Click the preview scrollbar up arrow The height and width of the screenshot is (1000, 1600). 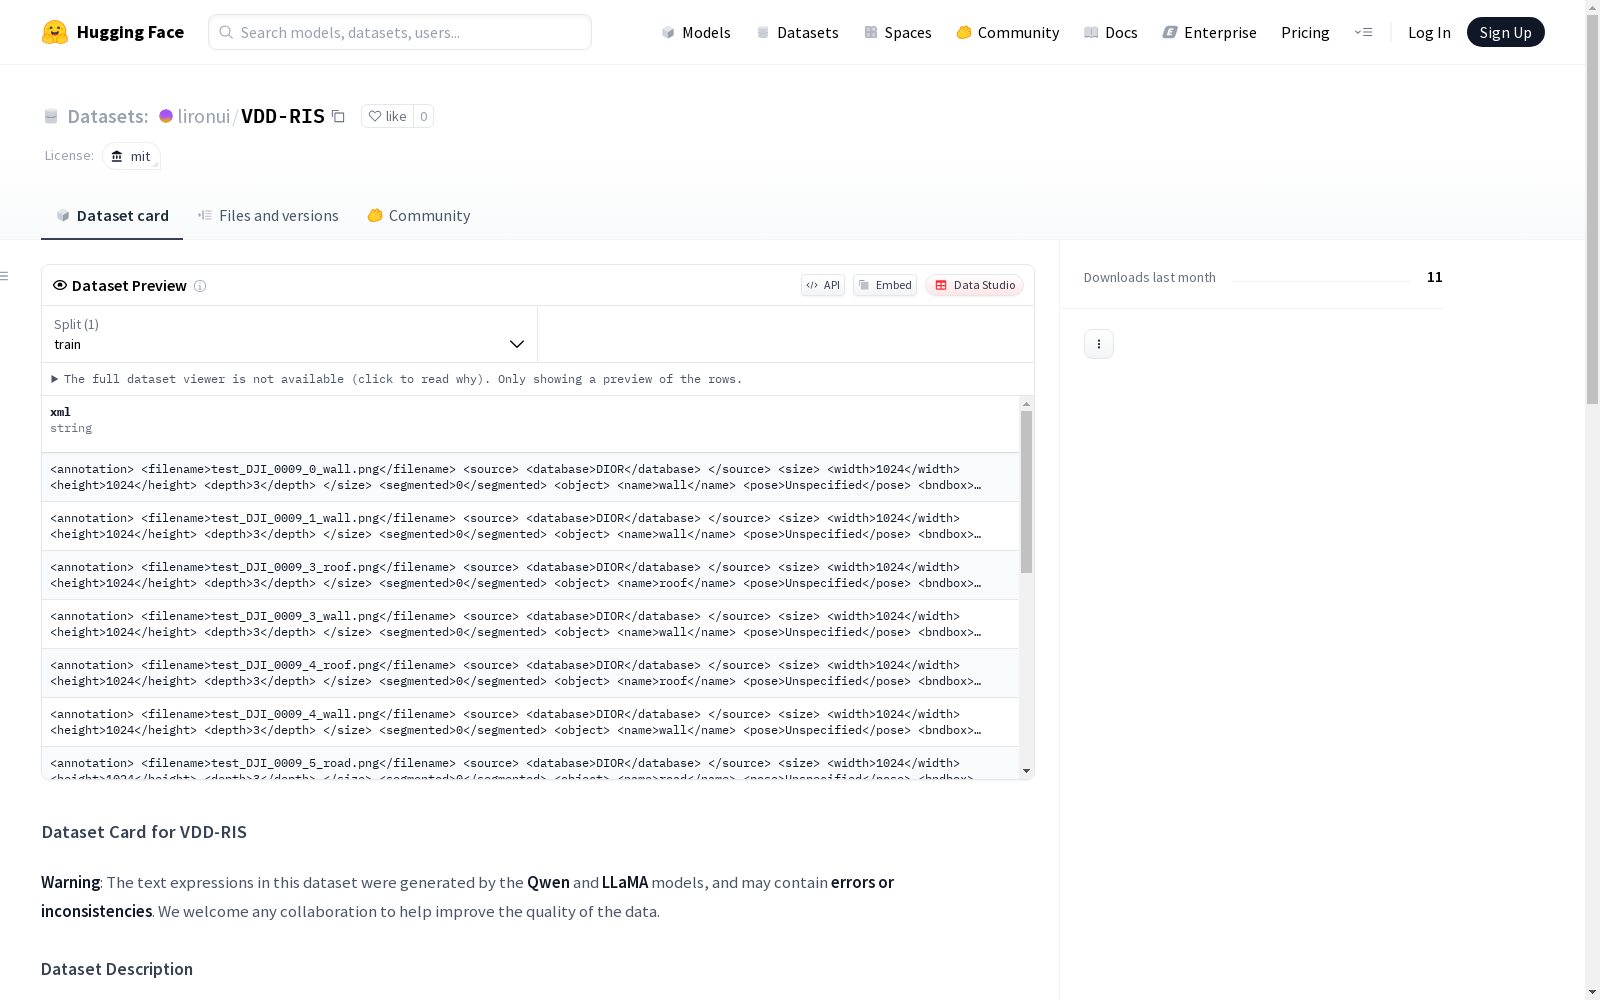1026,404
